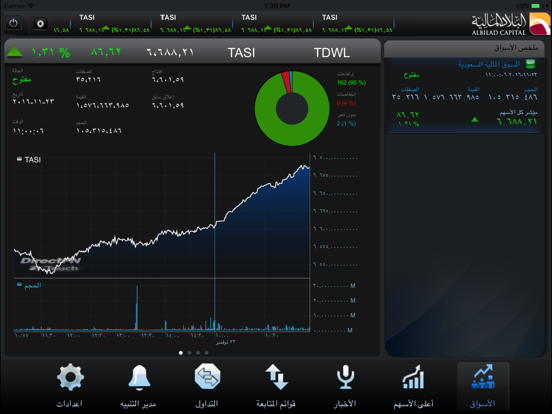Tap the power logout icon

13,24
